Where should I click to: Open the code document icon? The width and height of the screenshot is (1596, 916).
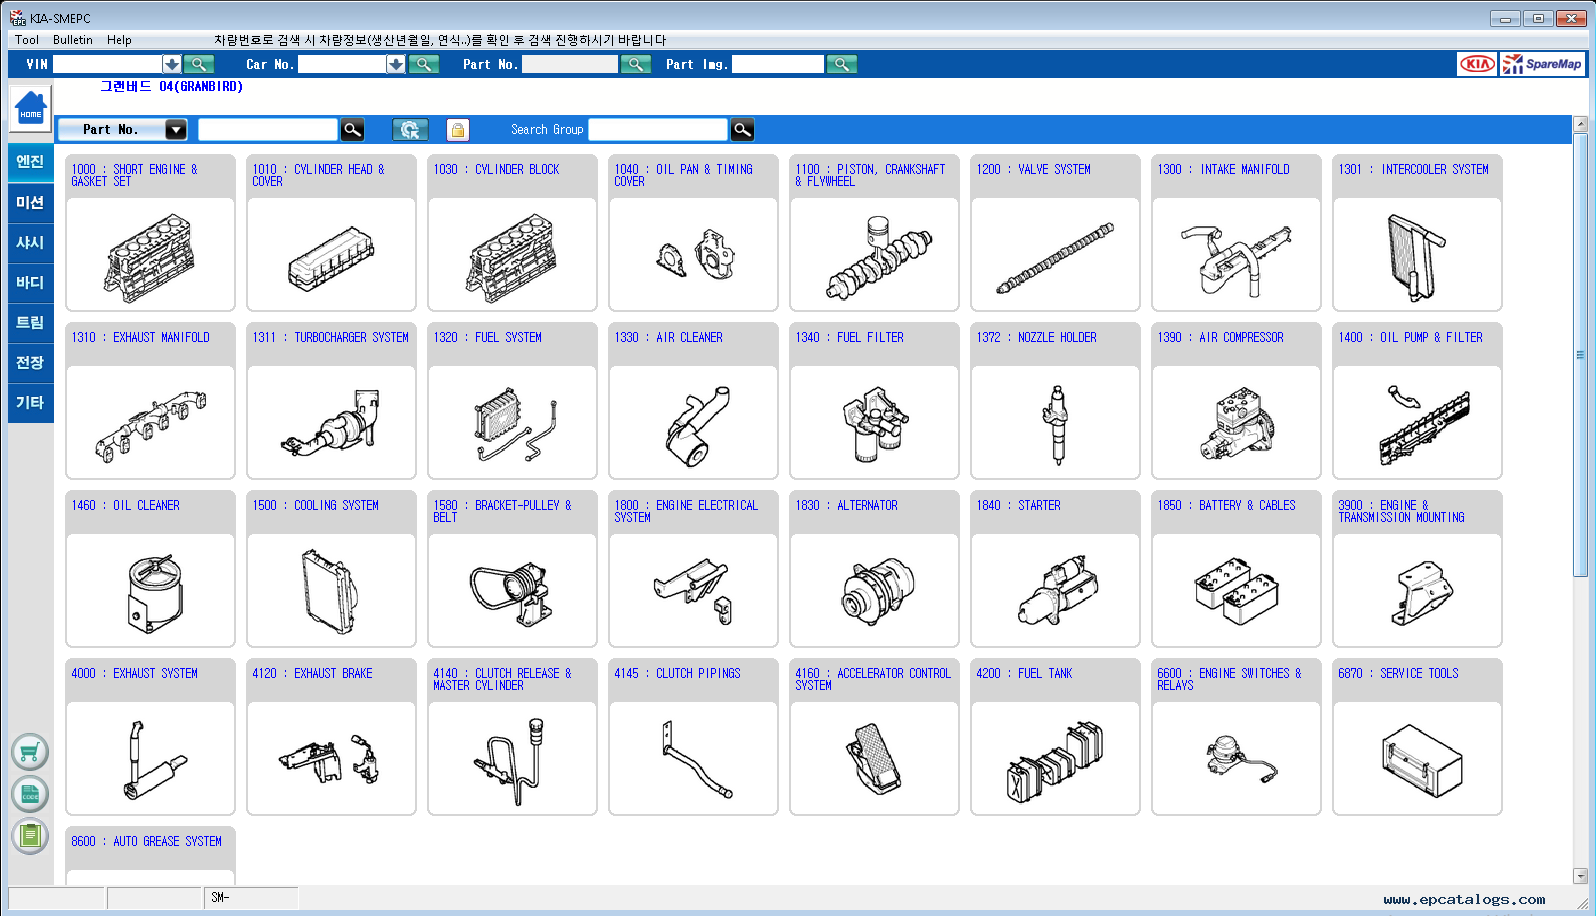[x=30, y=794]
